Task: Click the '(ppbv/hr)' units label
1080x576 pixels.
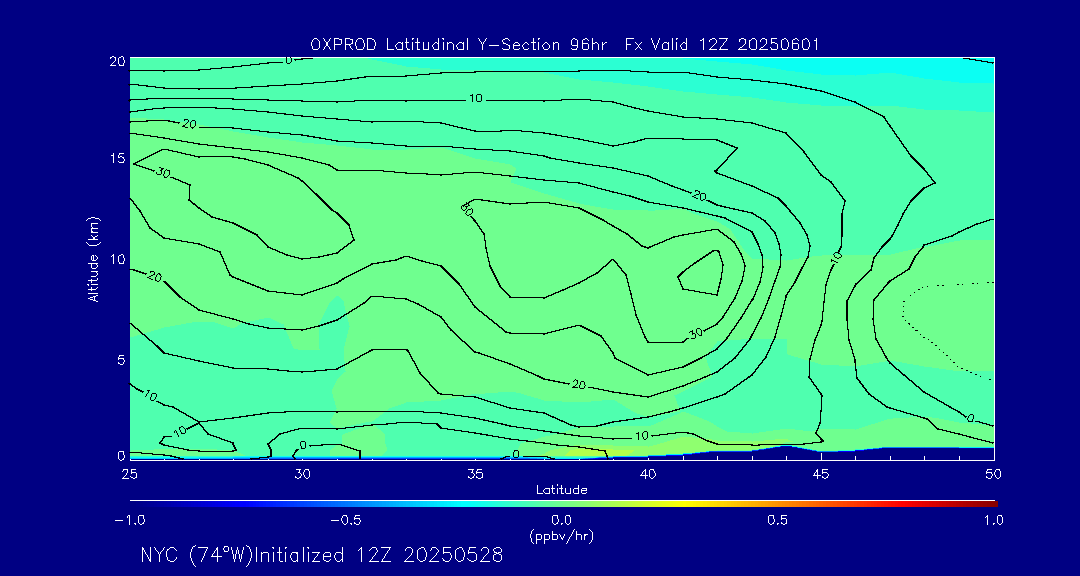Action: (561, 535)
